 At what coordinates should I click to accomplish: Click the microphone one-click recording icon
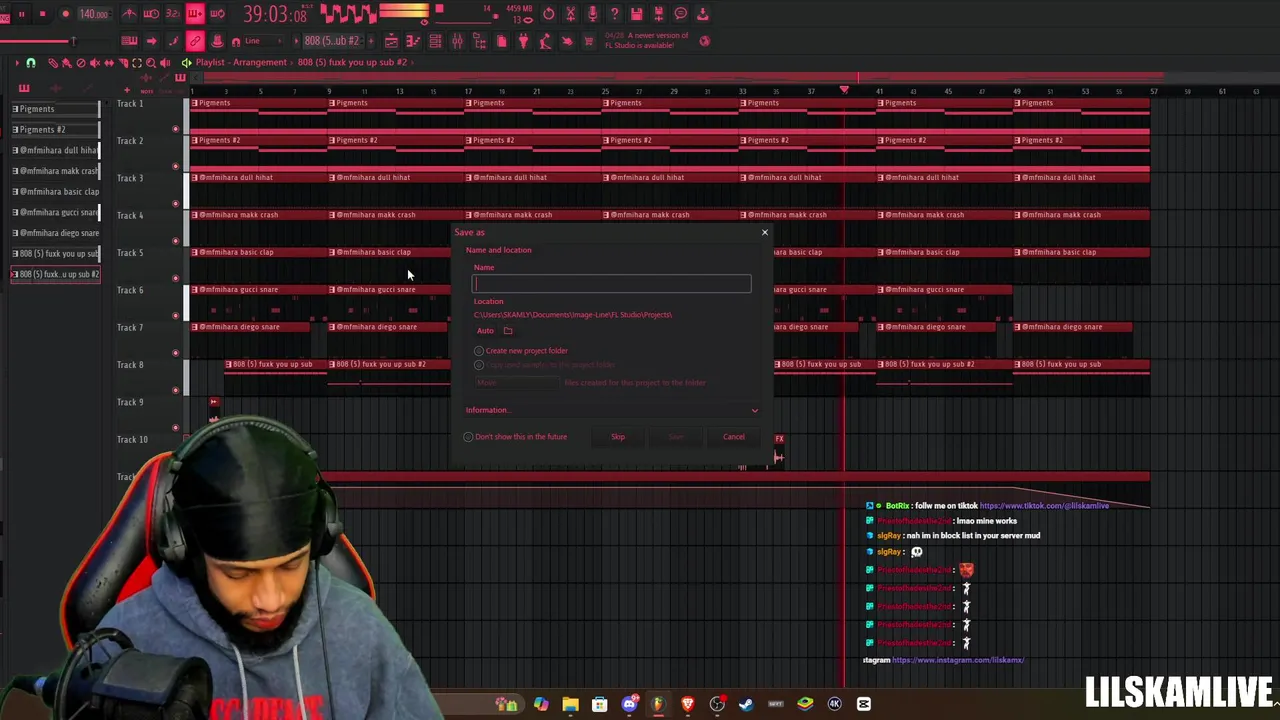(x=592, y=14)
